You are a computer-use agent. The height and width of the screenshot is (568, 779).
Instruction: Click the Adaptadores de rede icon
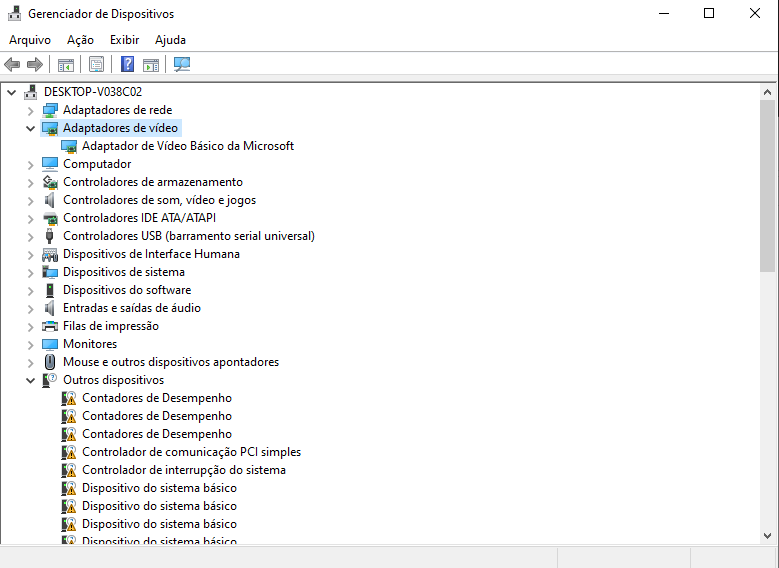[x=50, y=110]
